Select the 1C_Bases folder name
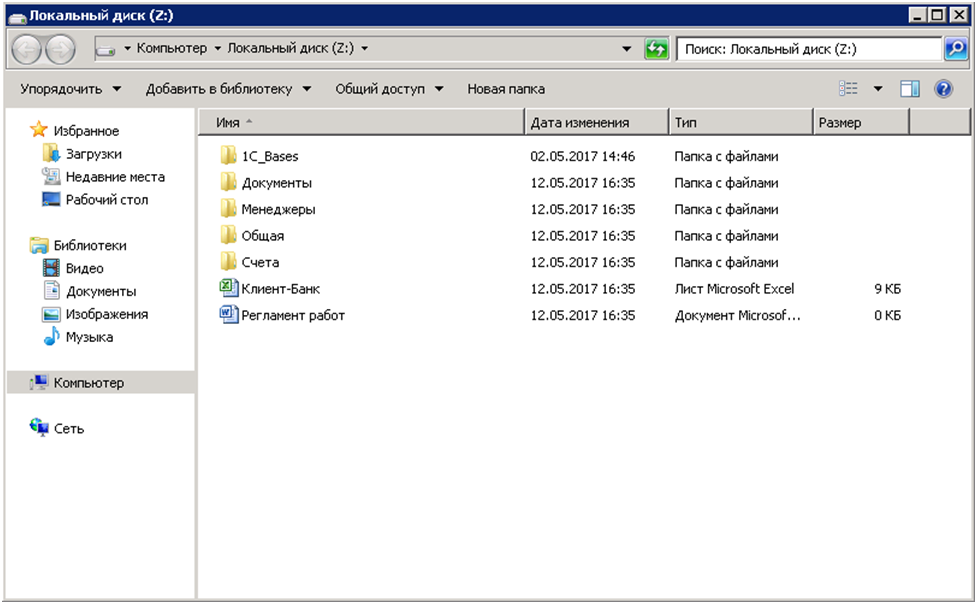Viewport: 977px width, 604px height. click(x=270, y=156)
